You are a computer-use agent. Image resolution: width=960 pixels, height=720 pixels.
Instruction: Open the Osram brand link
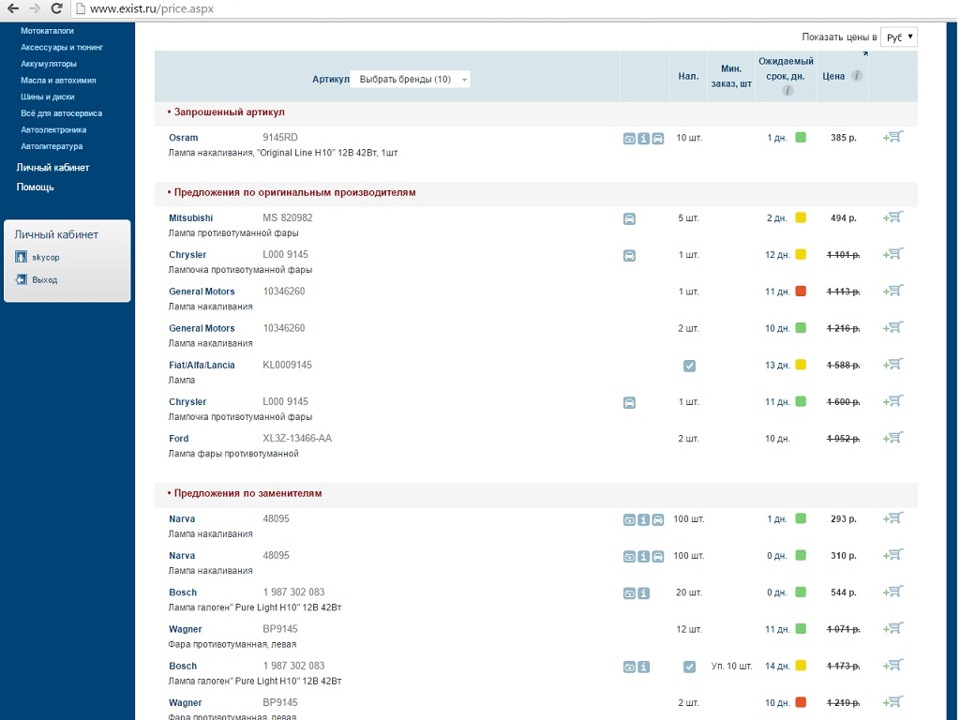pos(183,138)
